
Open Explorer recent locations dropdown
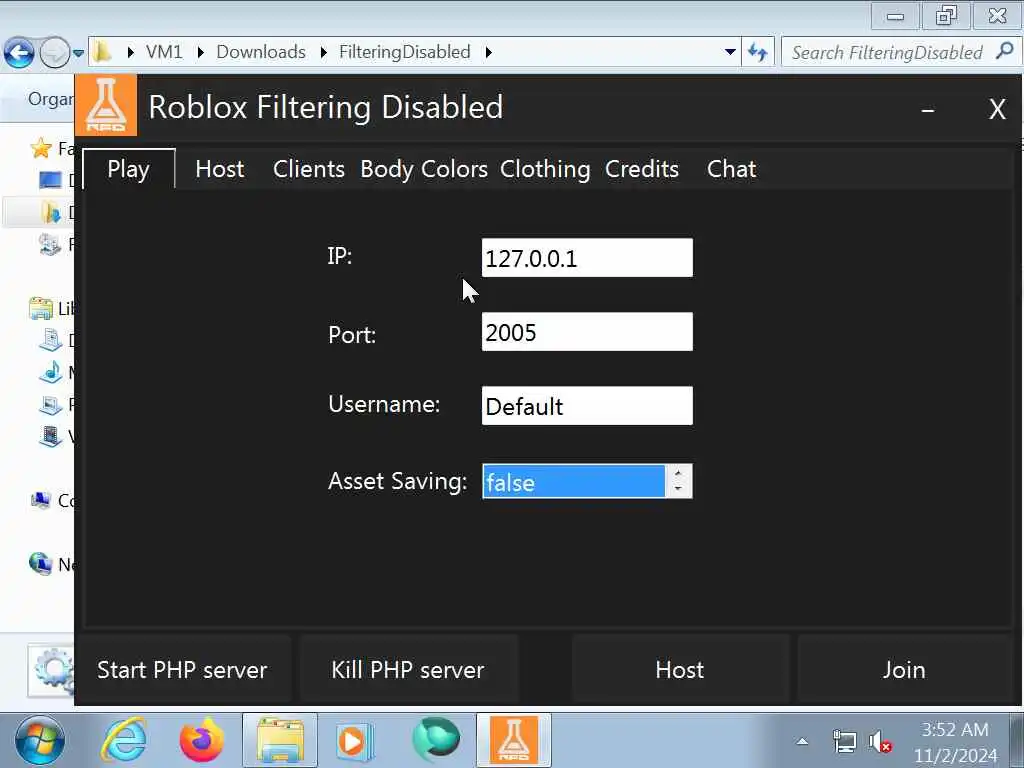click(78, 52)
